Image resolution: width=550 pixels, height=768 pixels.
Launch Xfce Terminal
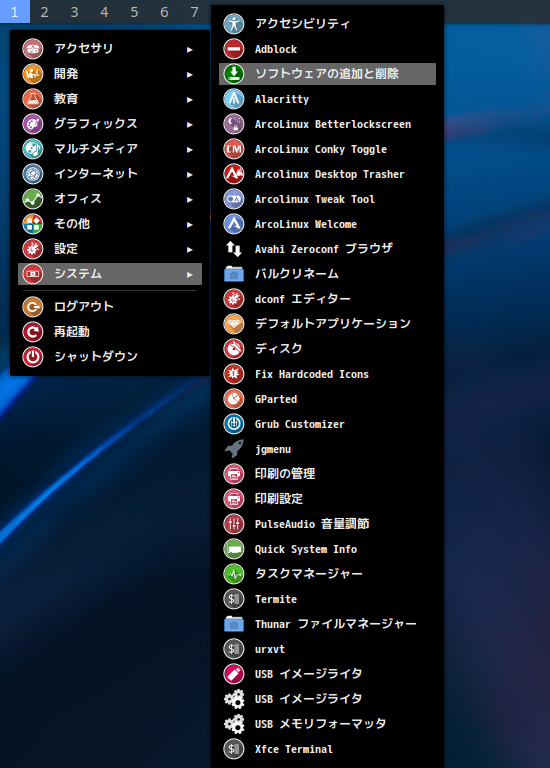coord(327,748)
